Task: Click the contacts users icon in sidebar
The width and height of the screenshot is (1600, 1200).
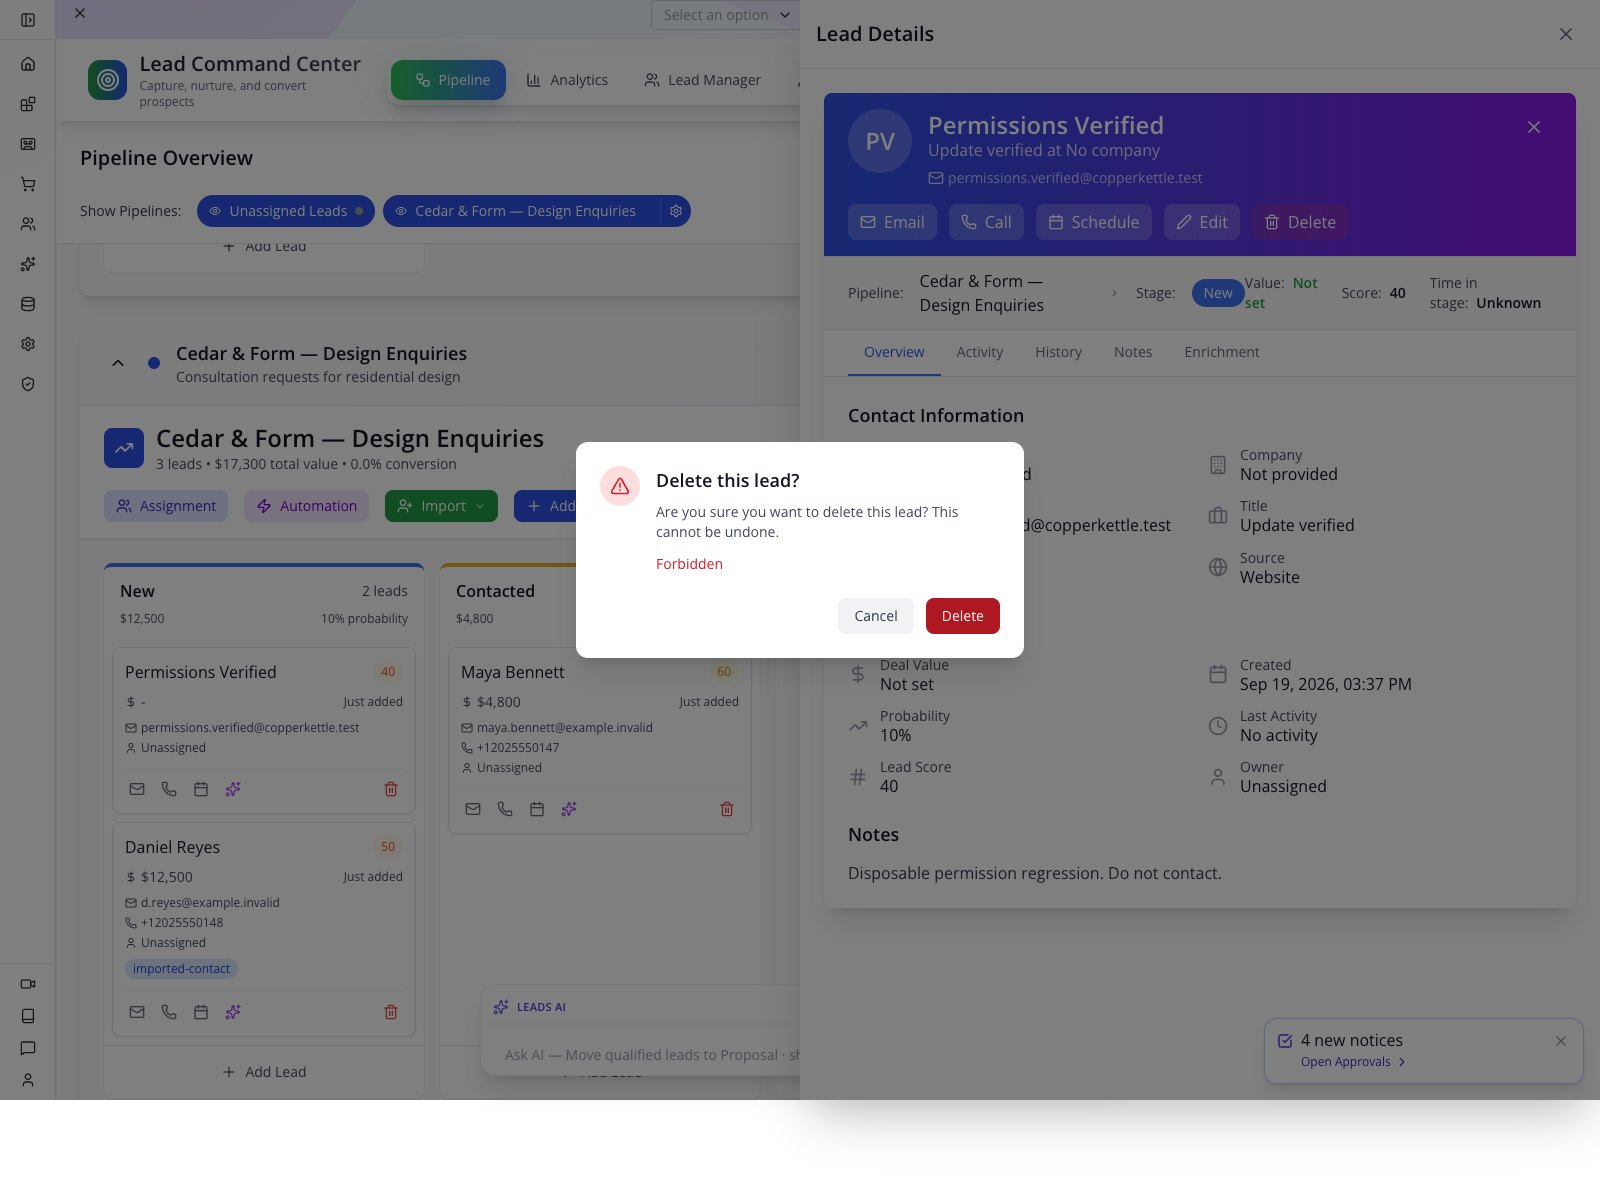Action: click(28, 224)
